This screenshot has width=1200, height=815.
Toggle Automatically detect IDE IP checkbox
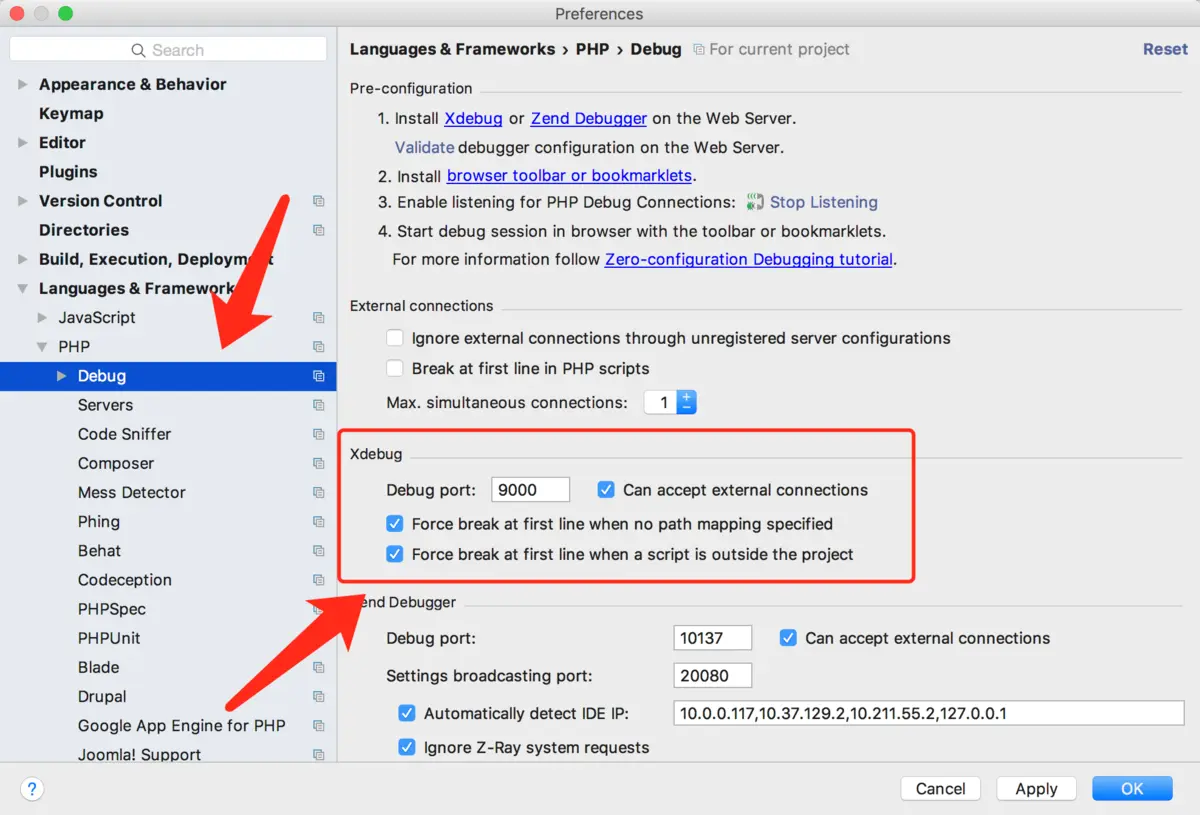pos(407,713)
